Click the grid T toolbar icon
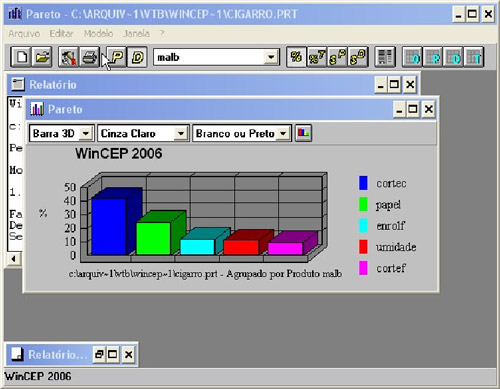This screenshot has height=389, width=500. 474,57
